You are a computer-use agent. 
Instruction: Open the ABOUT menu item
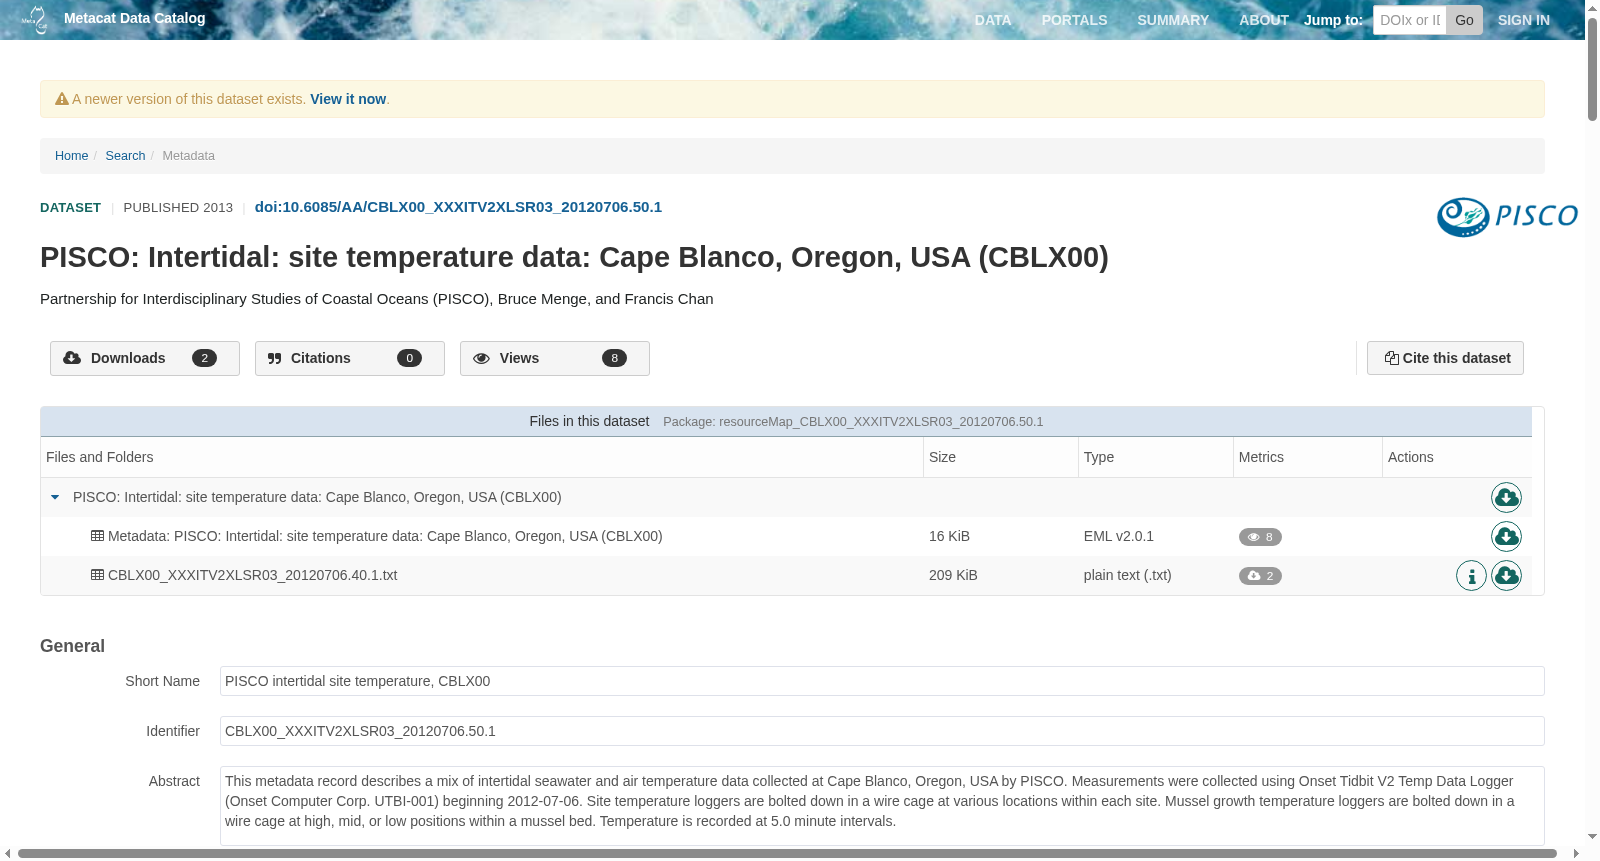(x=1264, y=20)
